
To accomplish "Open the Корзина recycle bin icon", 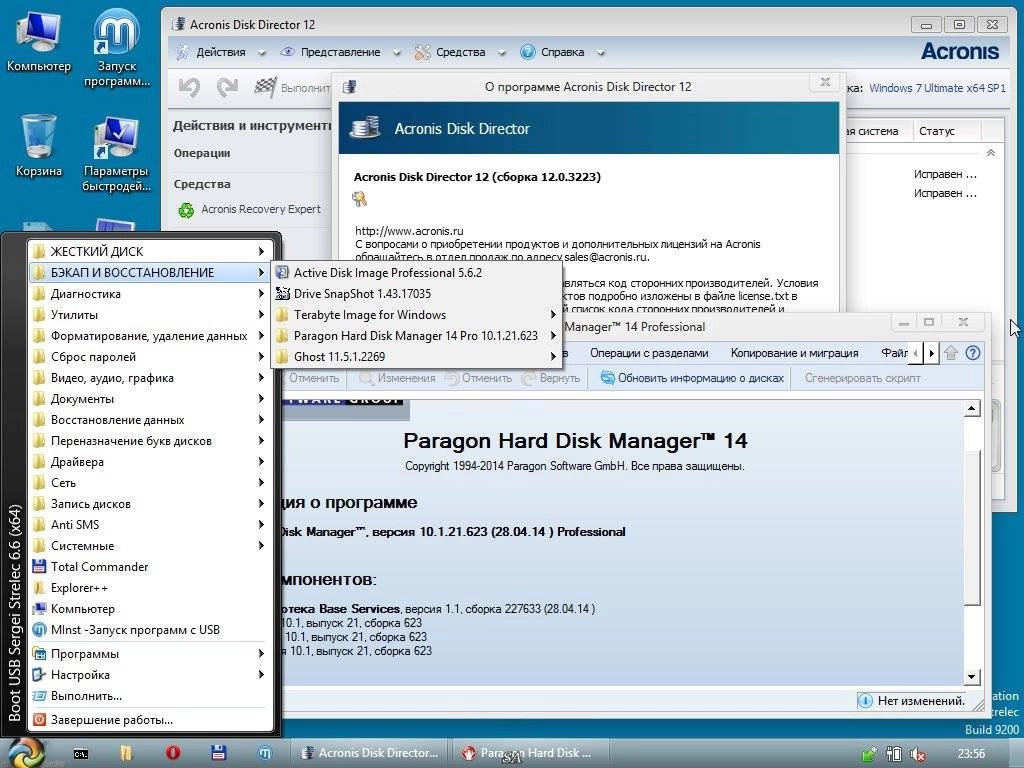I will [38, 145].
